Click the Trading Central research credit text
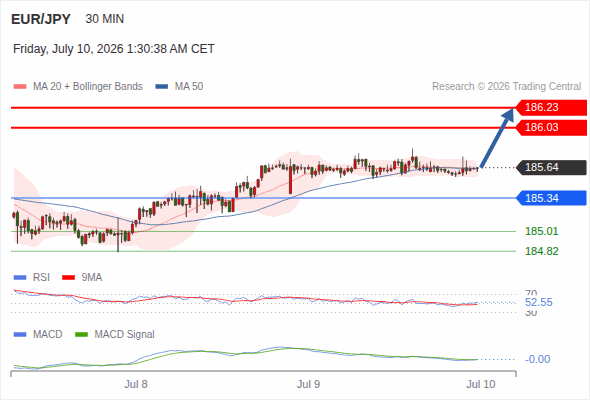The width and height of the screenshot is (590, 400). [506, 87]
